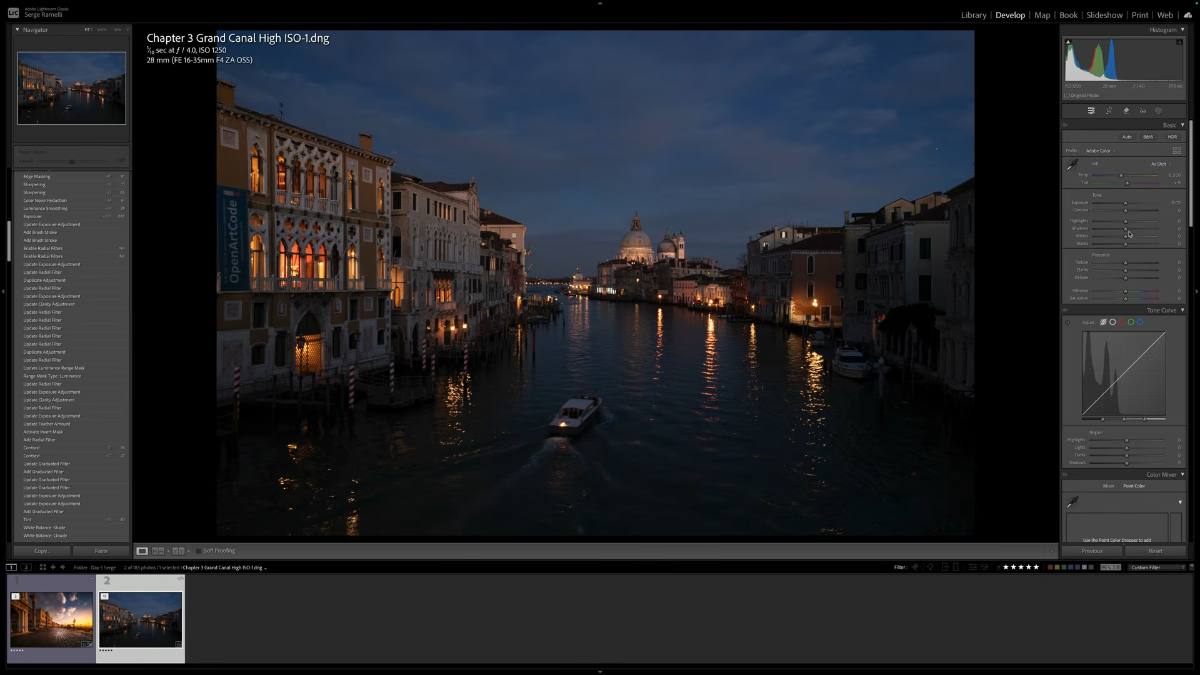
Task: Switch to the Develop module
Action: pos(1010,15)
